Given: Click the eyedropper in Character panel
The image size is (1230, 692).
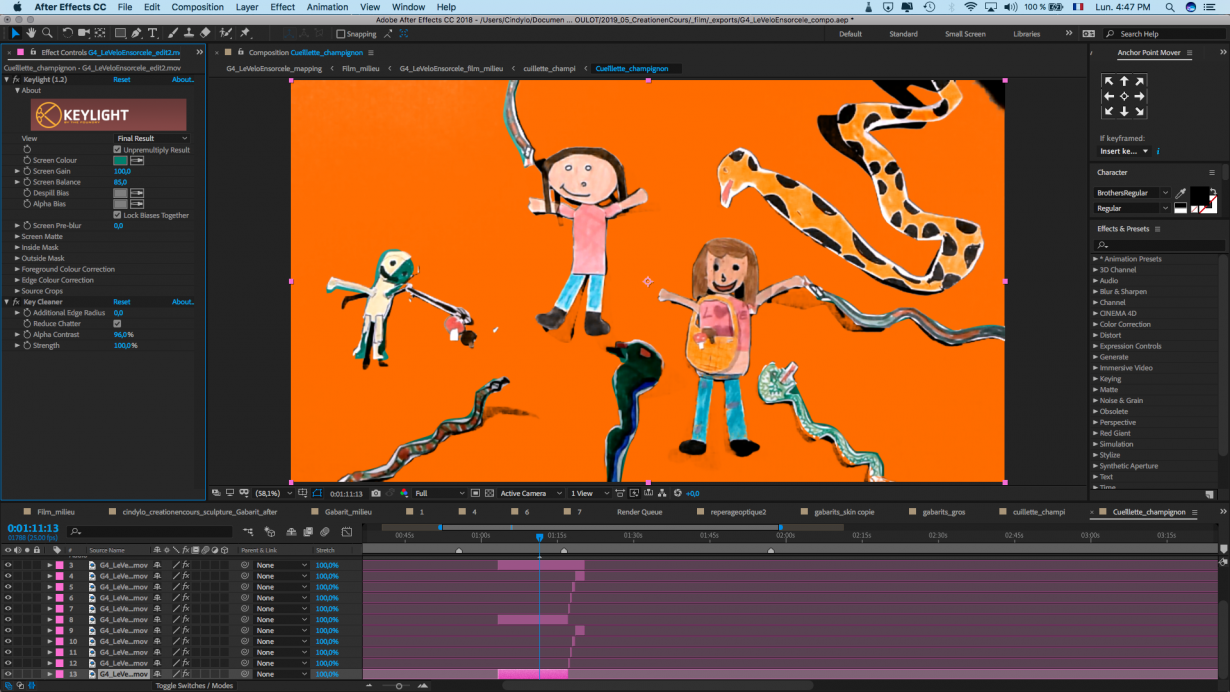Looking at the screenshot, I should pos(1181,193).
